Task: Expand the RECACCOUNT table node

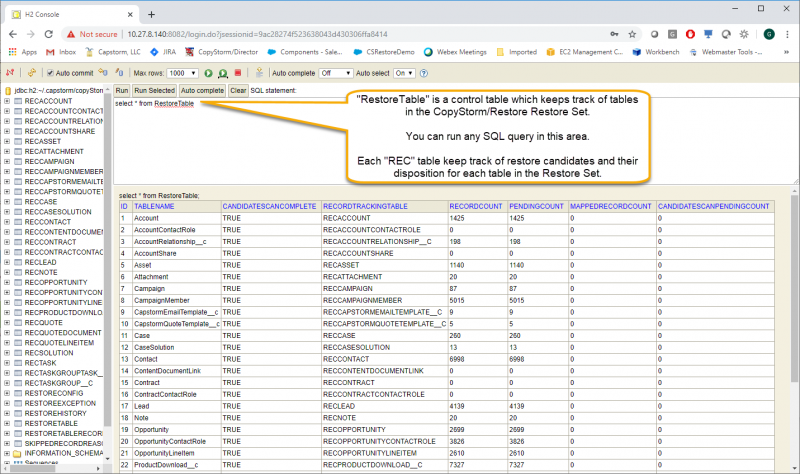Action: tap(7, 101)
